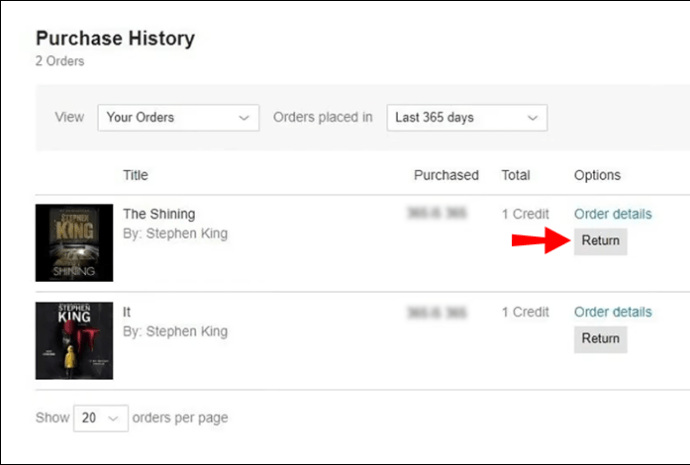Open the It title text
690x465 pixels.
coord(127,312)
